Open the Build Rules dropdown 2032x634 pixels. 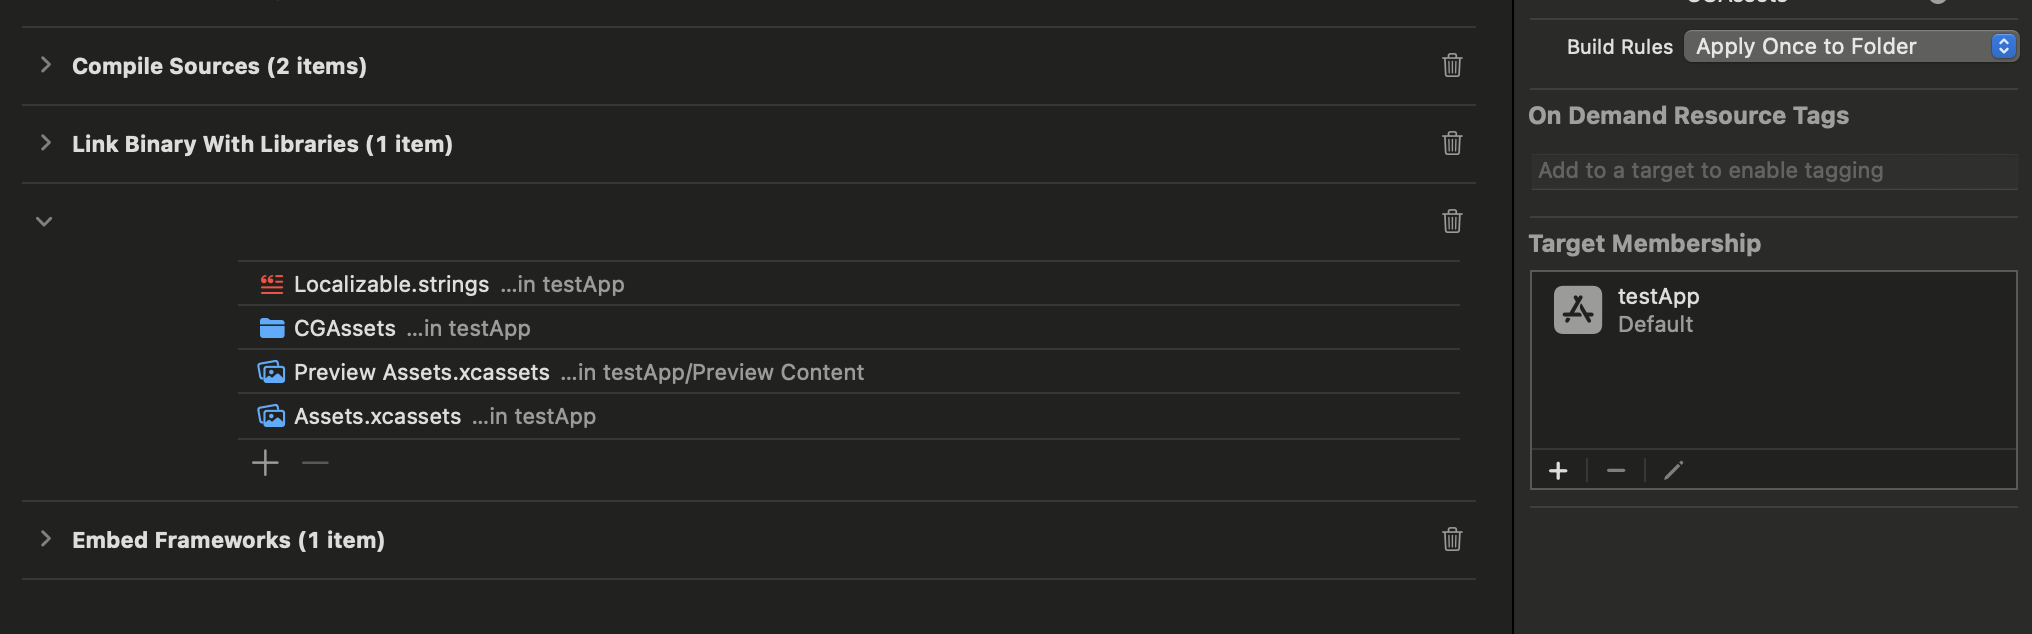click(x=1850, y=46)
